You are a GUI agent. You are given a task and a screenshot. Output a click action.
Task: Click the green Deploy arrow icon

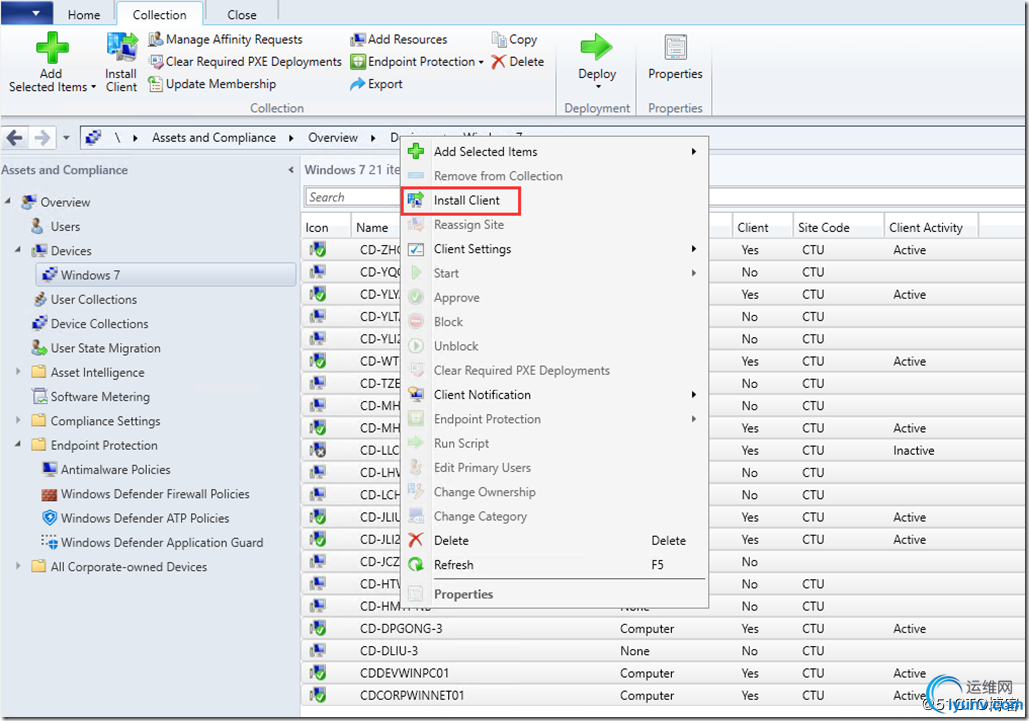(597, 48)
